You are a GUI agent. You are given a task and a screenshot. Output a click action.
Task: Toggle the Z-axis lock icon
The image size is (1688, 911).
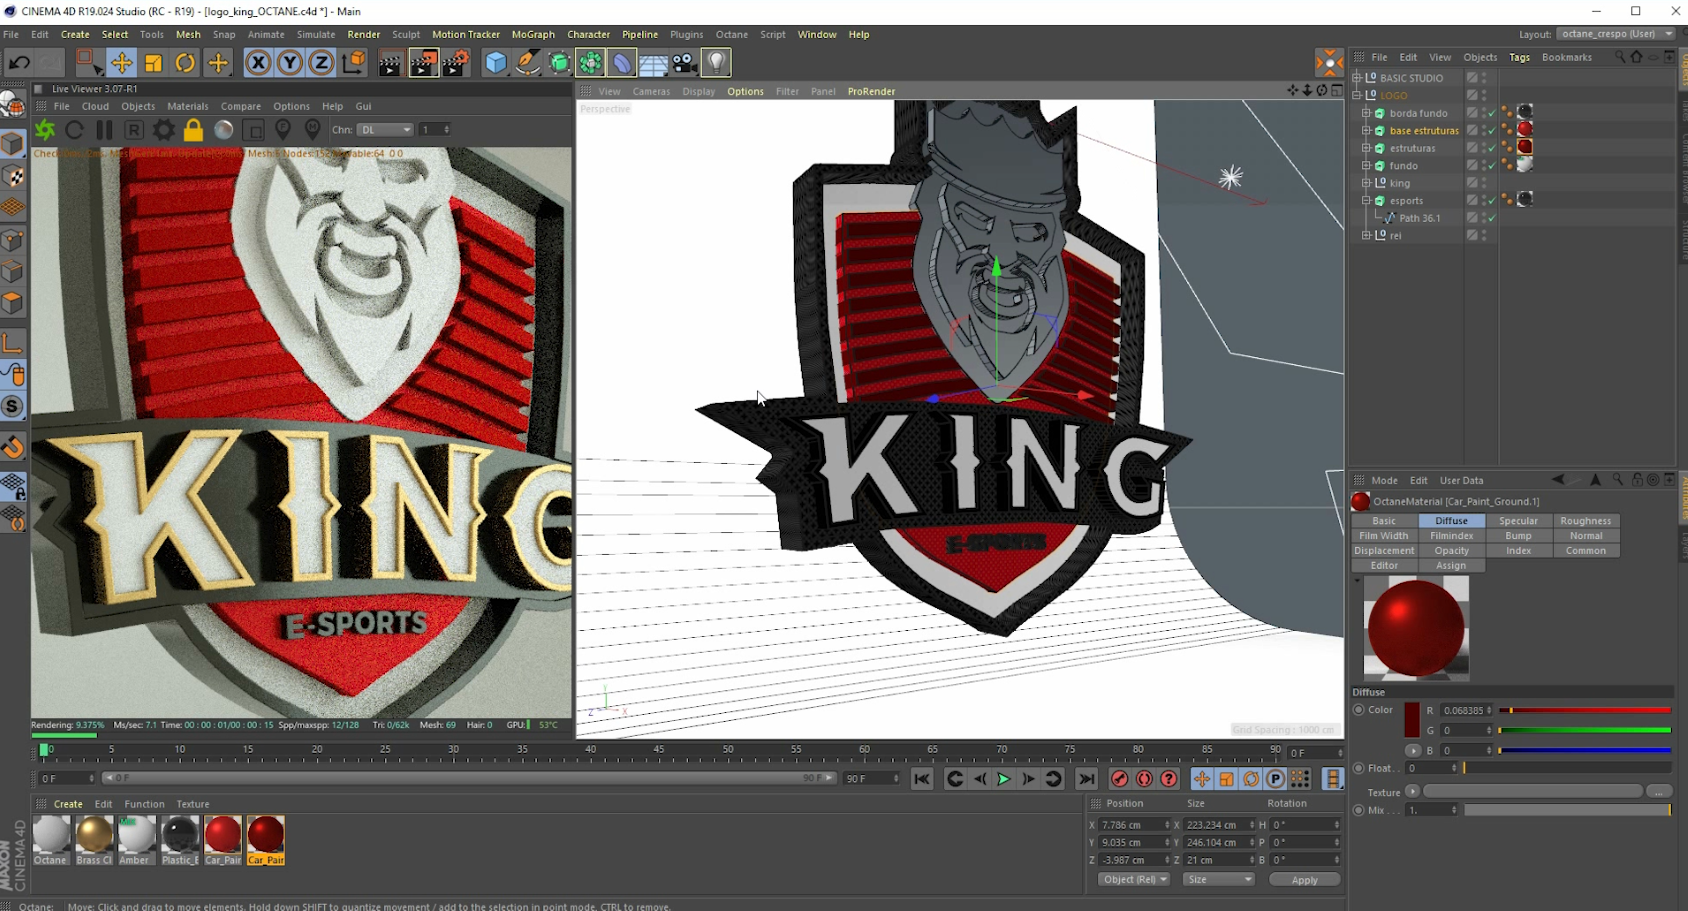tap(321, 63)
